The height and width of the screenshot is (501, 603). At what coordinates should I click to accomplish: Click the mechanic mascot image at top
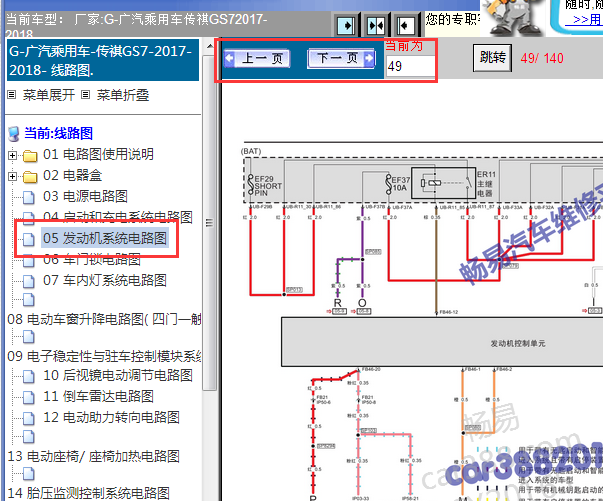coord(515,18)
